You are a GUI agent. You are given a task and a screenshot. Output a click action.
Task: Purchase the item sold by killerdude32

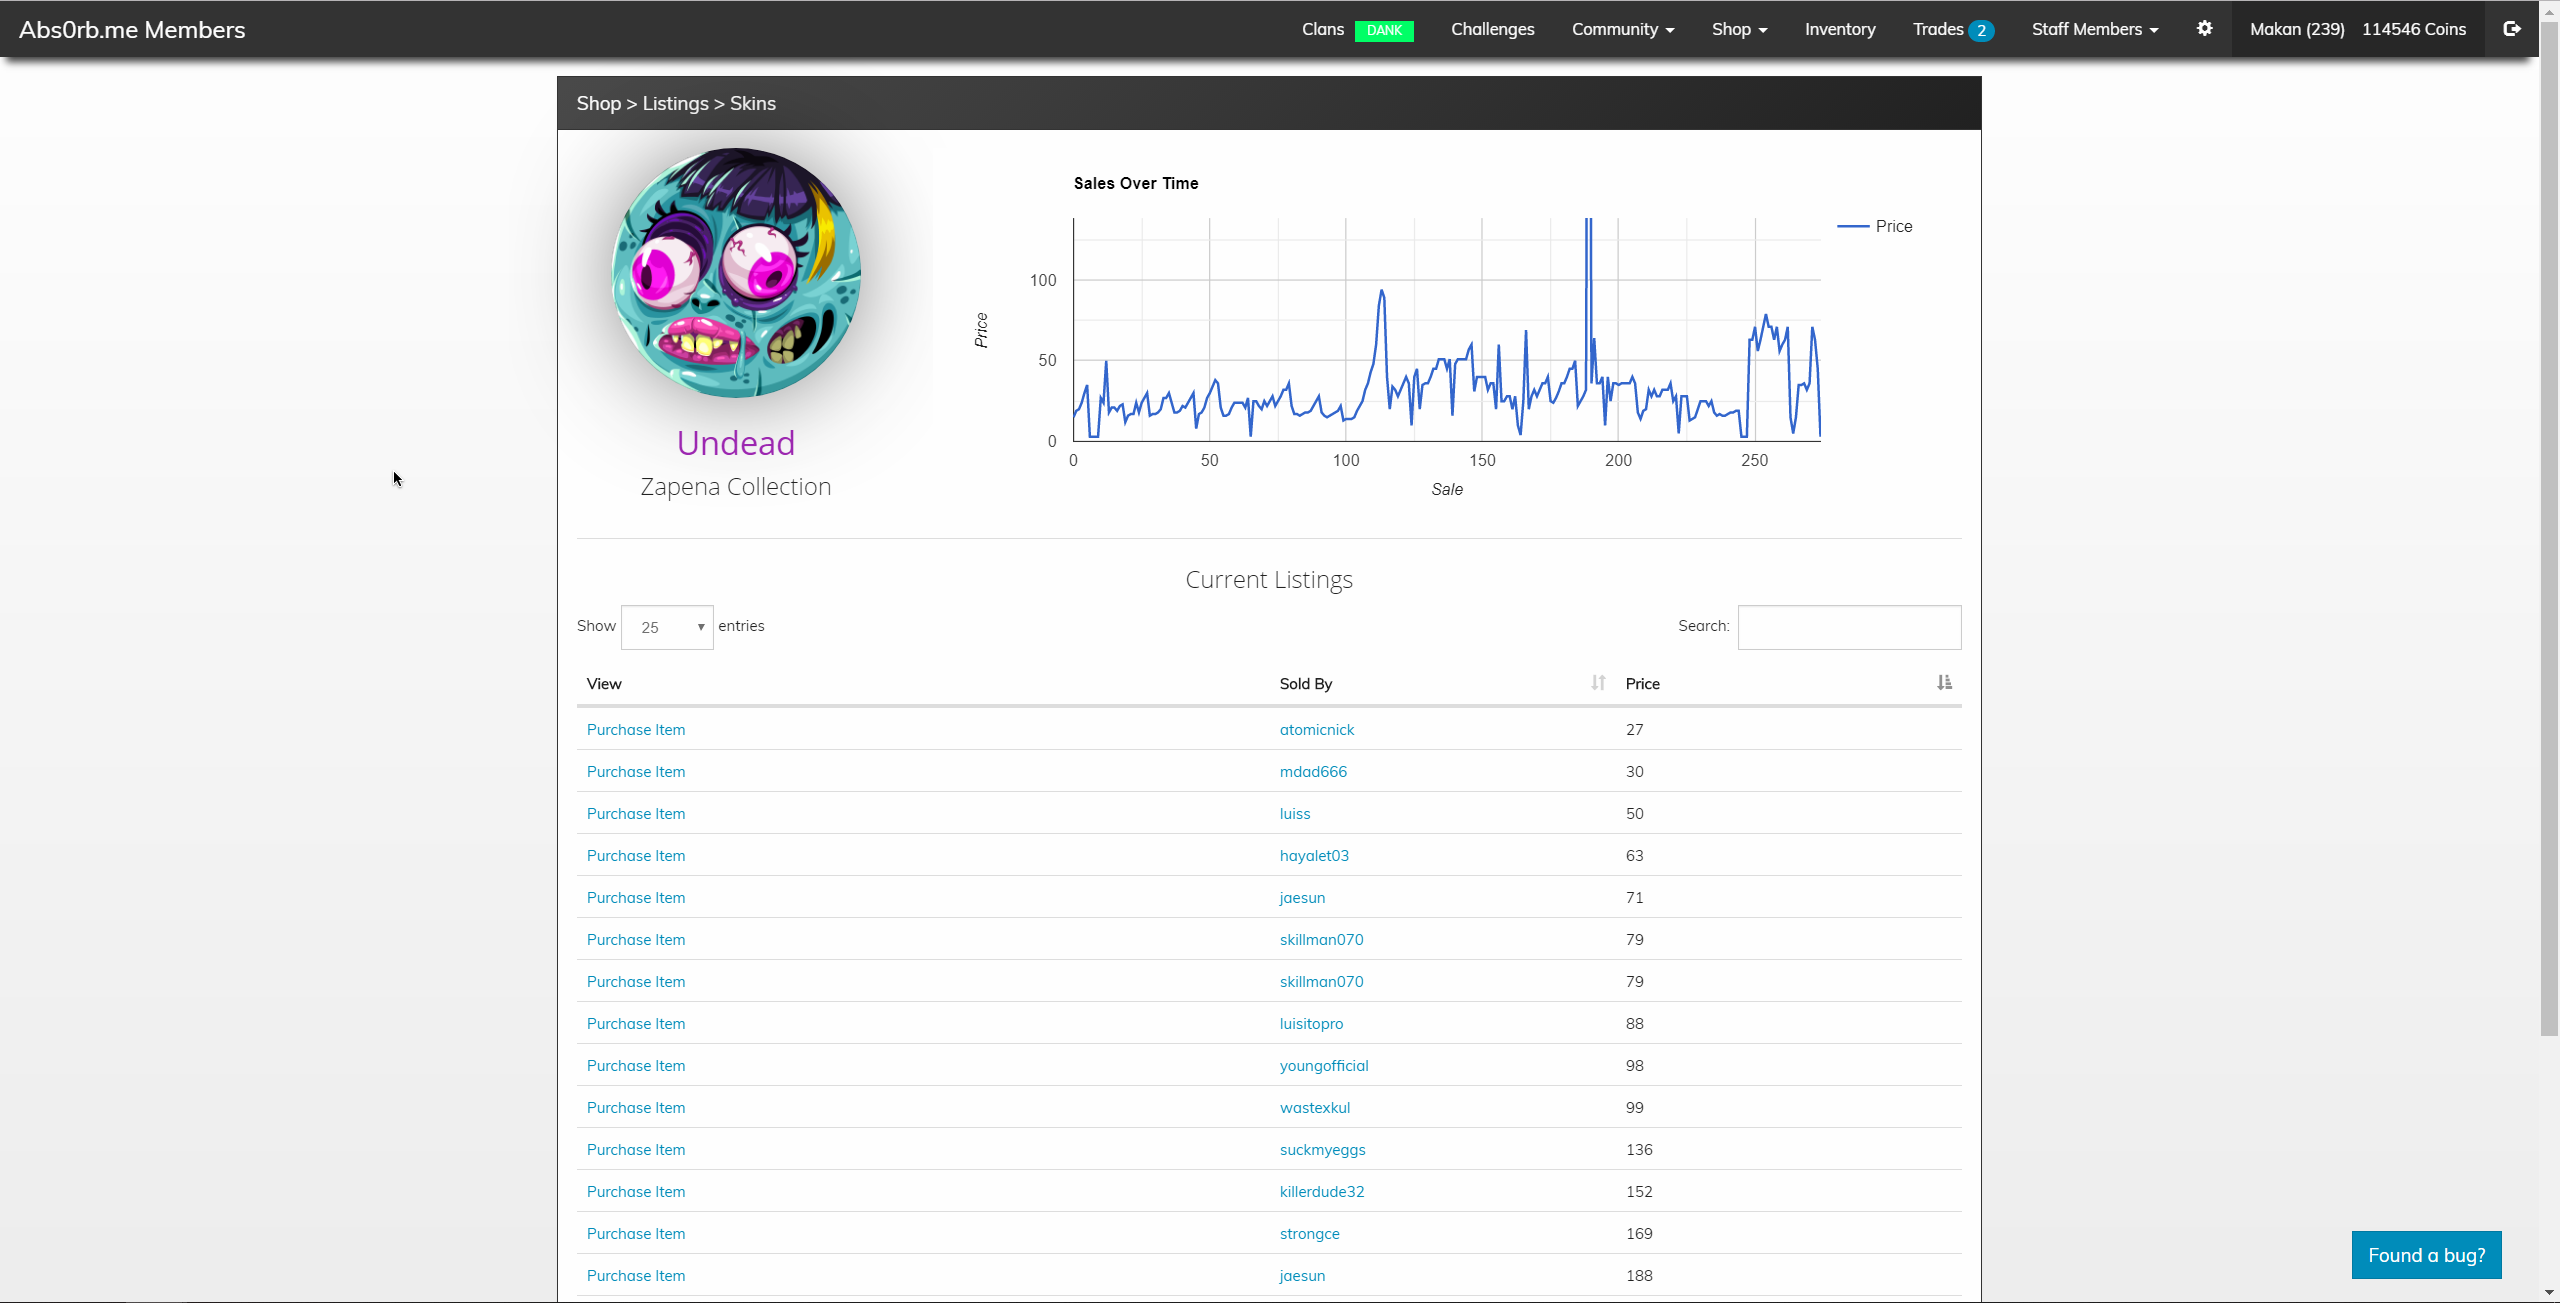click(x=636, y=1191)
